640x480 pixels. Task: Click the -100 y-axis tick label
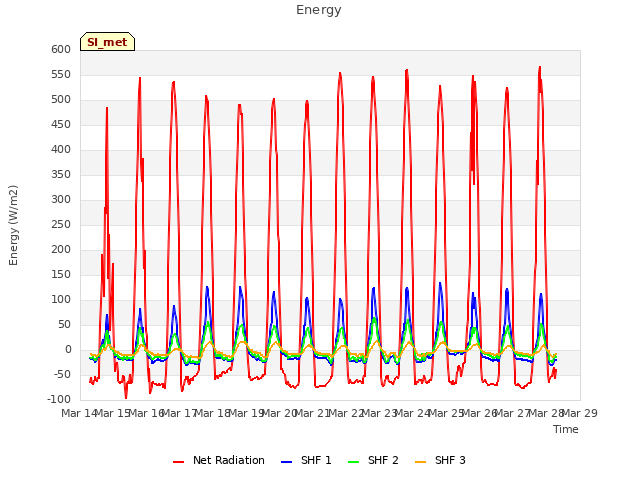click(59, 400)
